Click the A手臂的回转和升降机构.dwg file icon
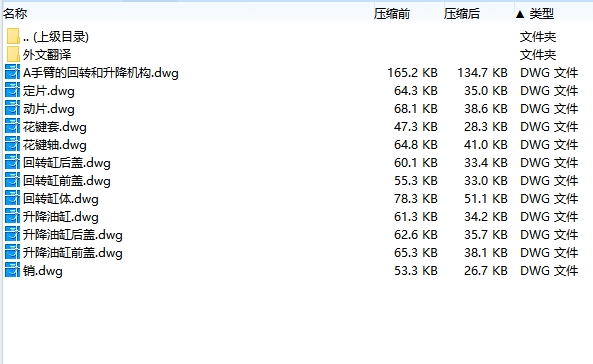593x364 pixels. pyautogui.click(x=12, y=72)
